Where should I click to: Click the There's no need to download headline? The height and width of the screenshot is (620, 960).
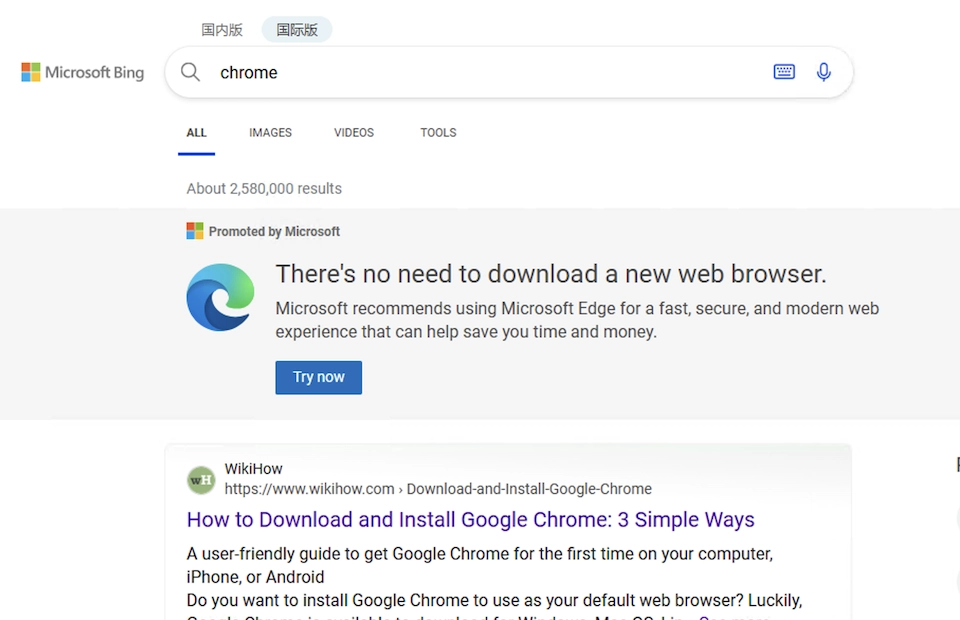click(x=551, y=274)
